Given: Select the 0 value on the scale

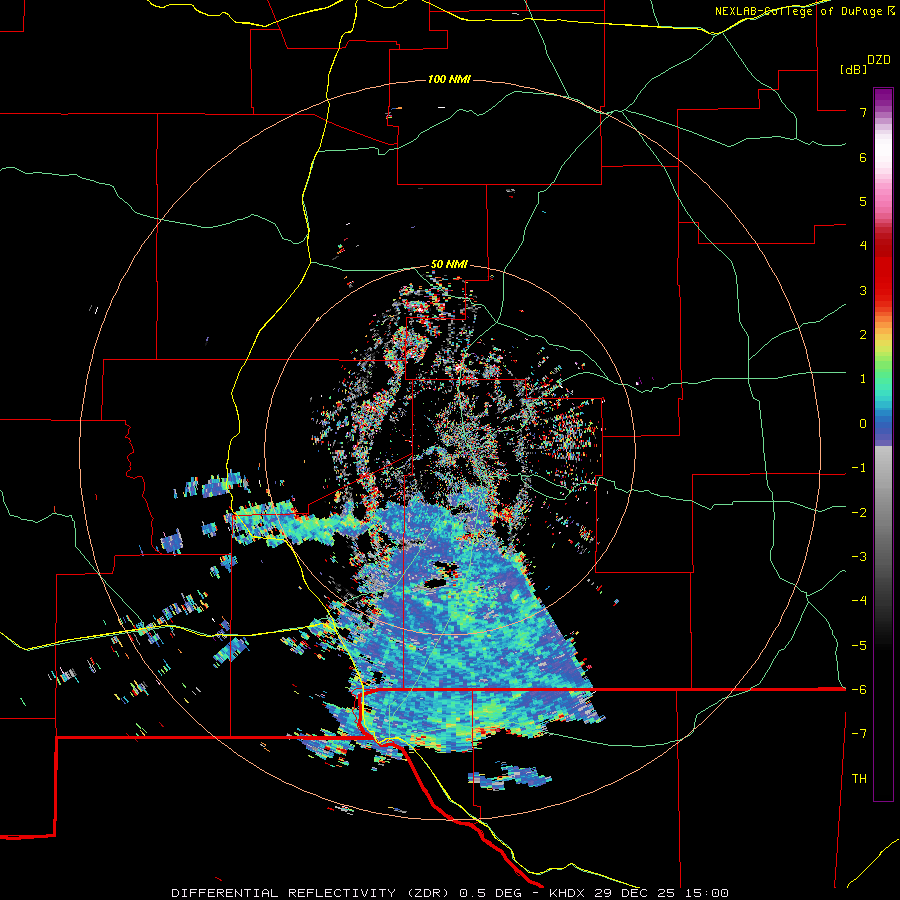Looking at the screenshot, I should tap(863, 424).
